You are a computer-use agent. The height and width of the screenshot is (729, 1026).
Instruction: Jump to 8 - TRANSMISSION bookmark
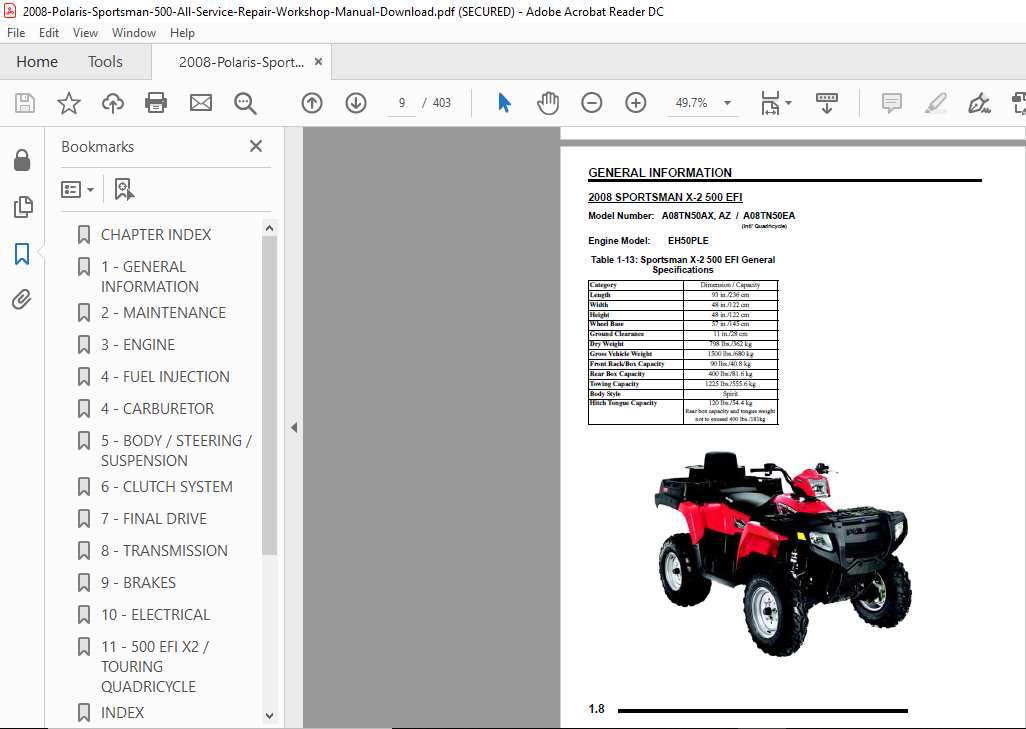164,551
